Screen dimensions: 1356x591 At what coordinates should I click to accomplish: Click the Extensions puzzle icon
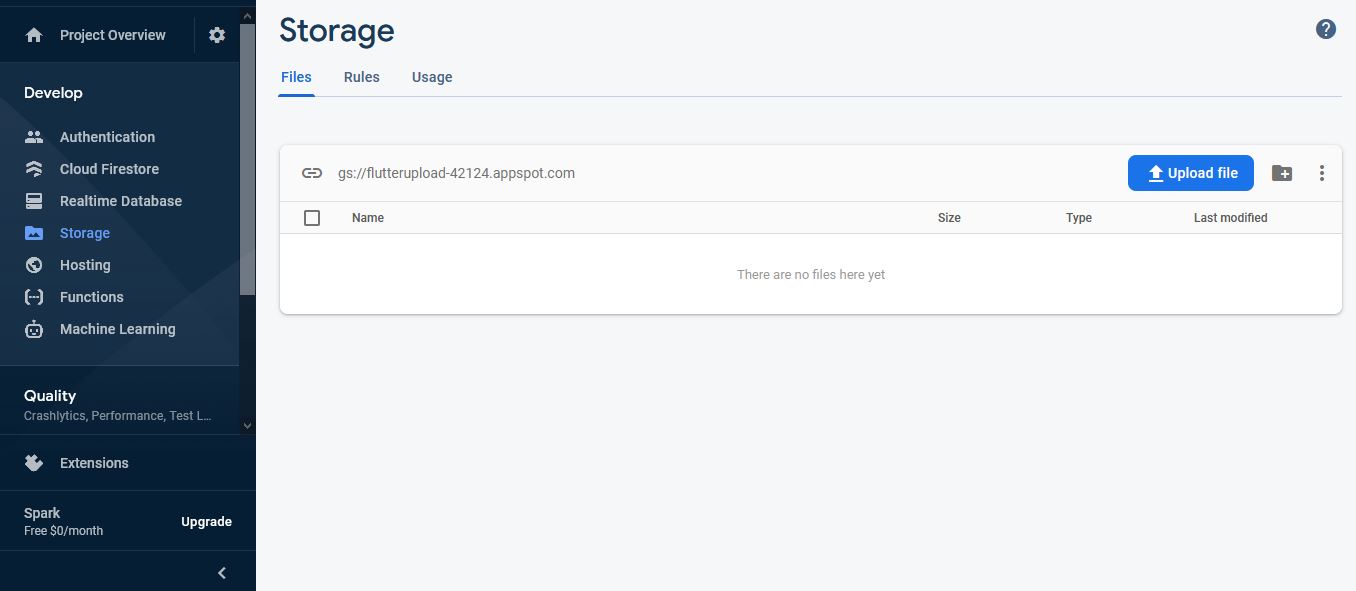[x=34, y=463]
